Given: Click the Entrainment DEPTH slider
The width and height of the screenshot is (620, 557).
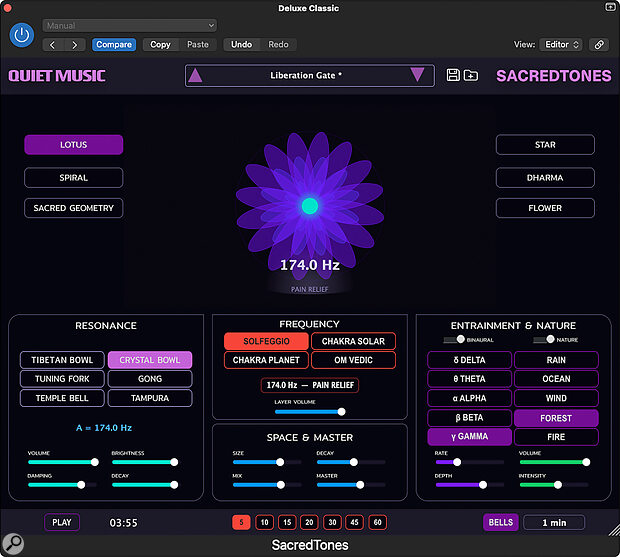Looking at the screenshot, I should click(469, 485).
